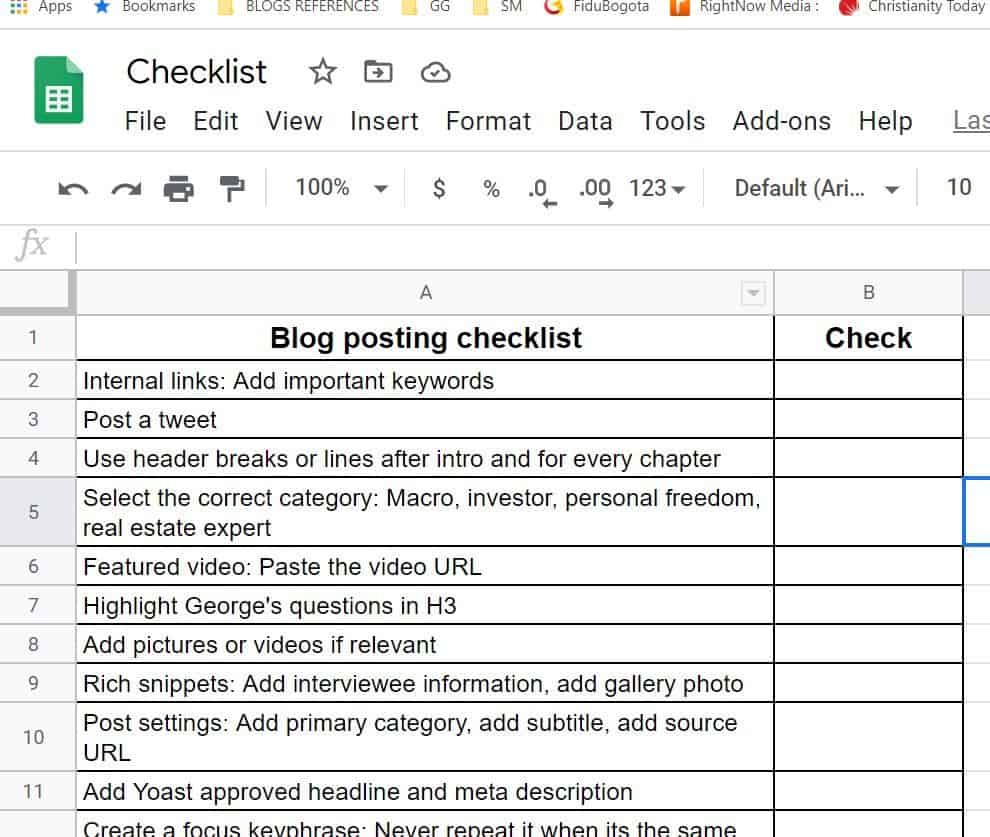Open the Tools menu
This screenshot has width=990, height=837.
(672, 121)
